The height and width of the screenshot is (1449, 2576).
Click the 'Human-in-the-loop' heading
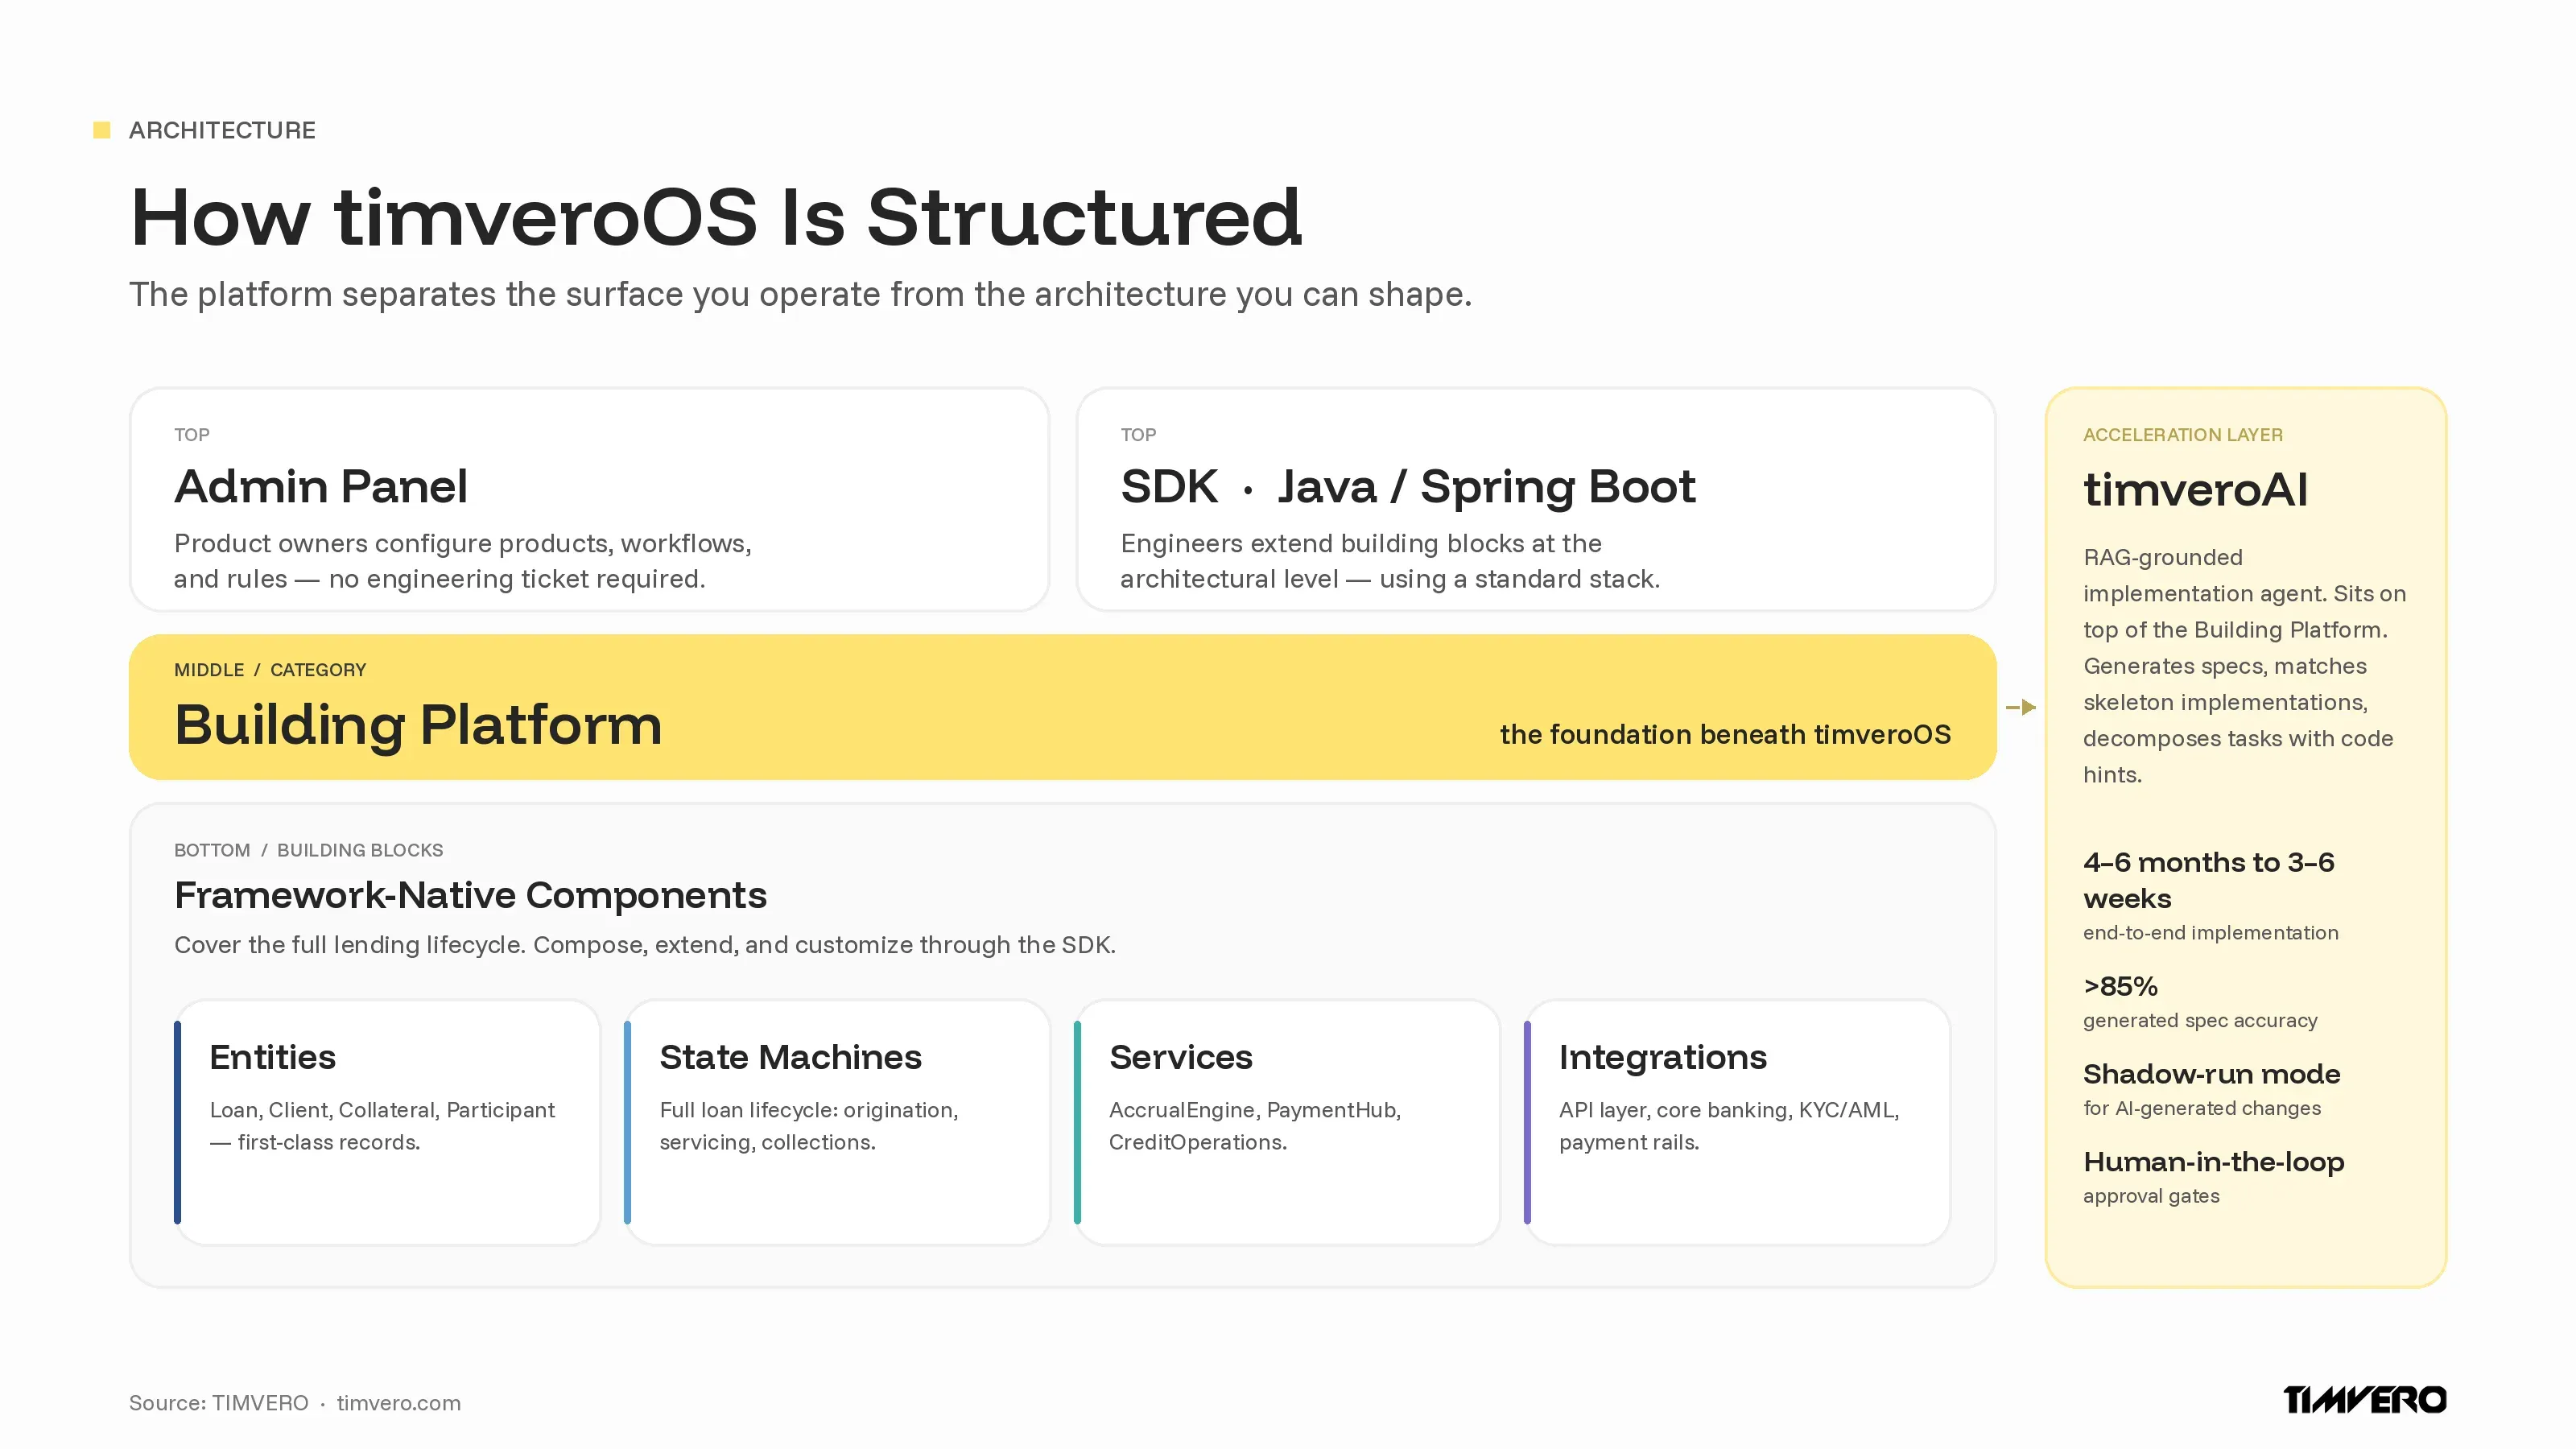pyautogui.click(x=2214, y=1163)
